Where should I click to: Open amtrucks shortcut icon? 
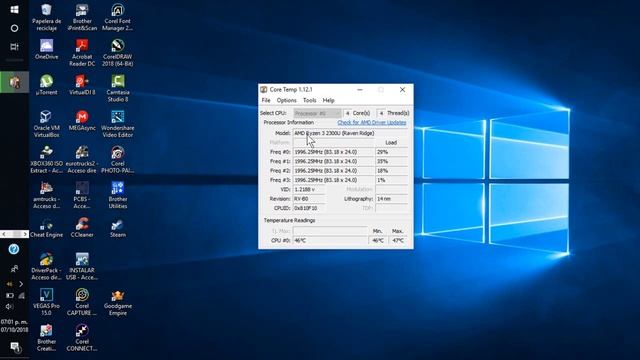click(x=47, y=195)
